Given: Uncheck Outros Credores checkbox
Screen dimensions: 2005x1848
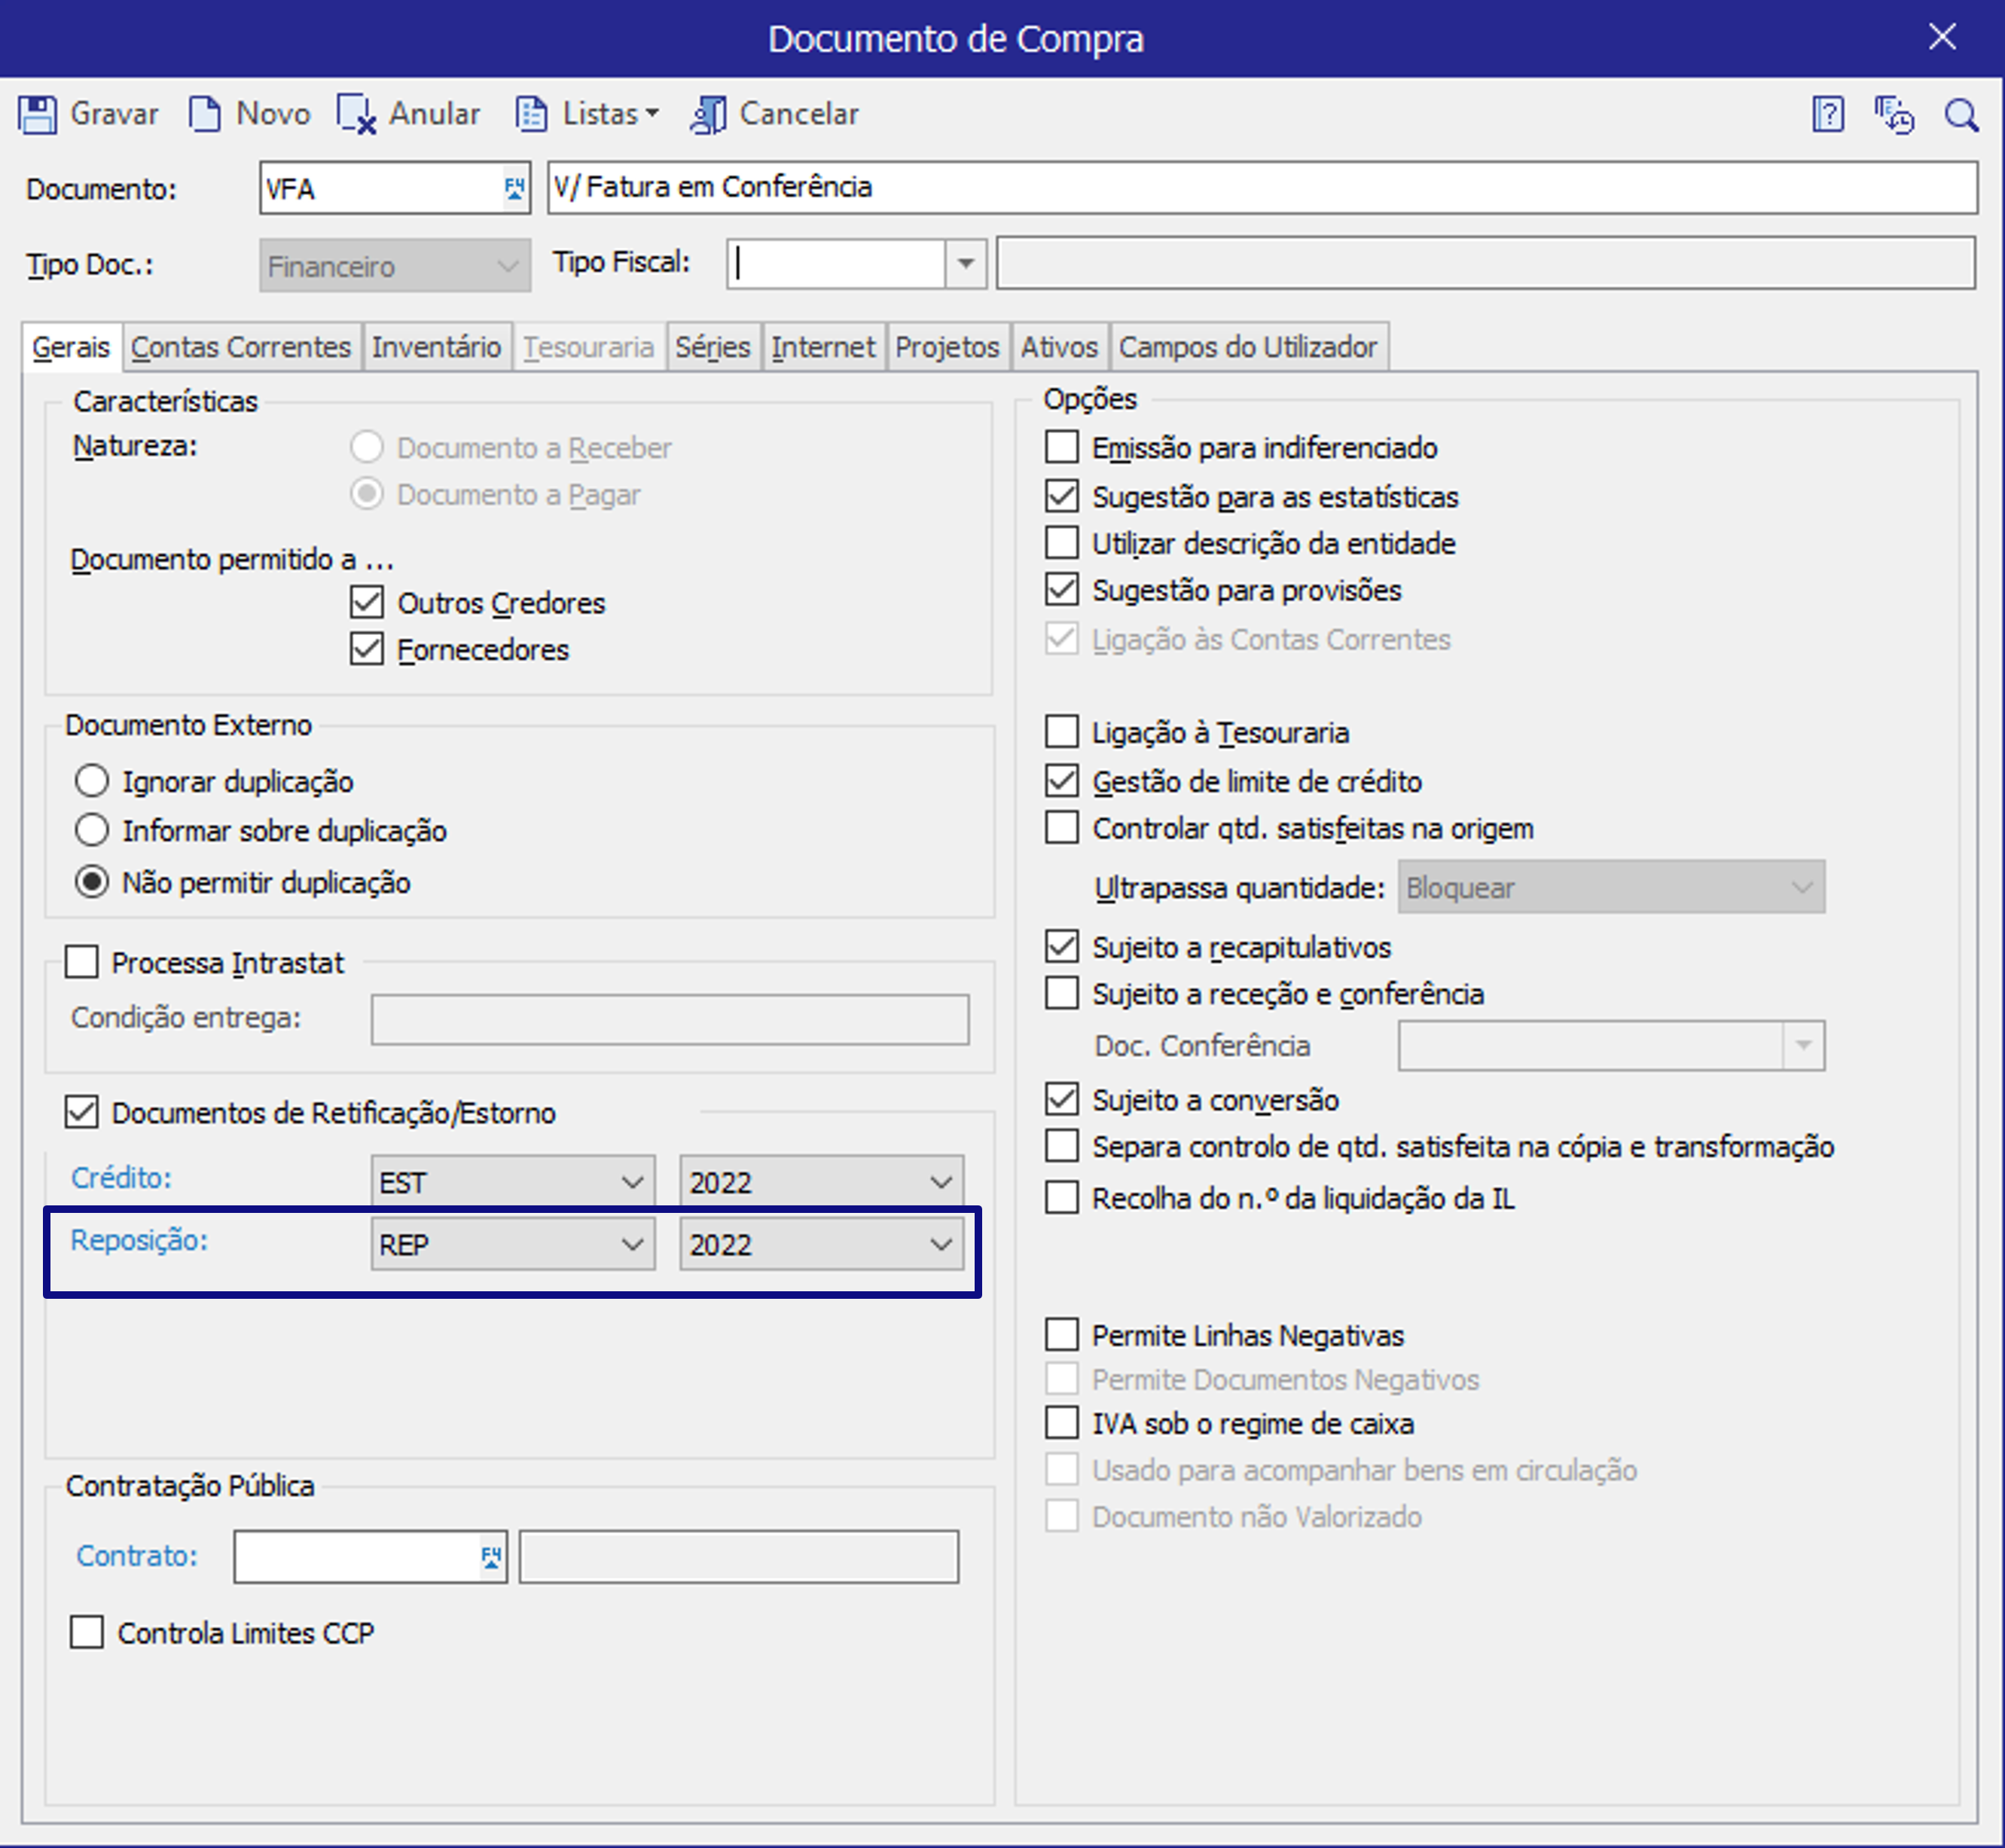Looking at the screenshot, I should coord(367,603).
